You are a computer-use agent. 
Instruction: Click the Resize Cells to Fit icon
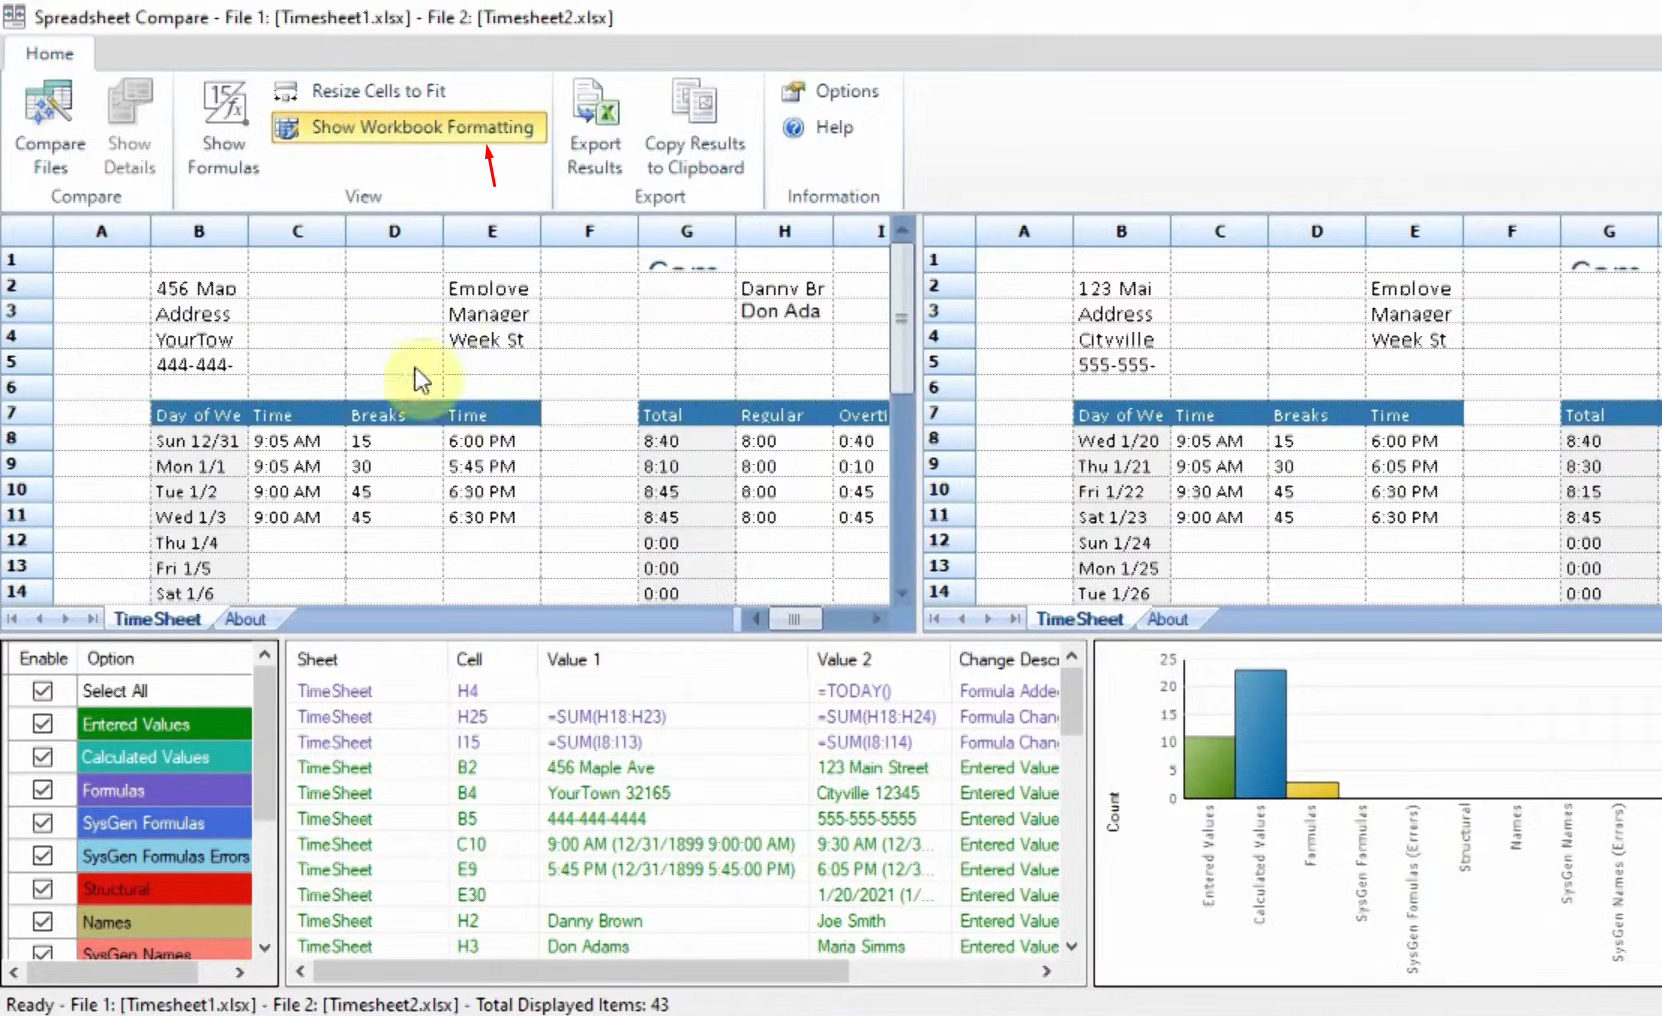click(x=286, y=91)
